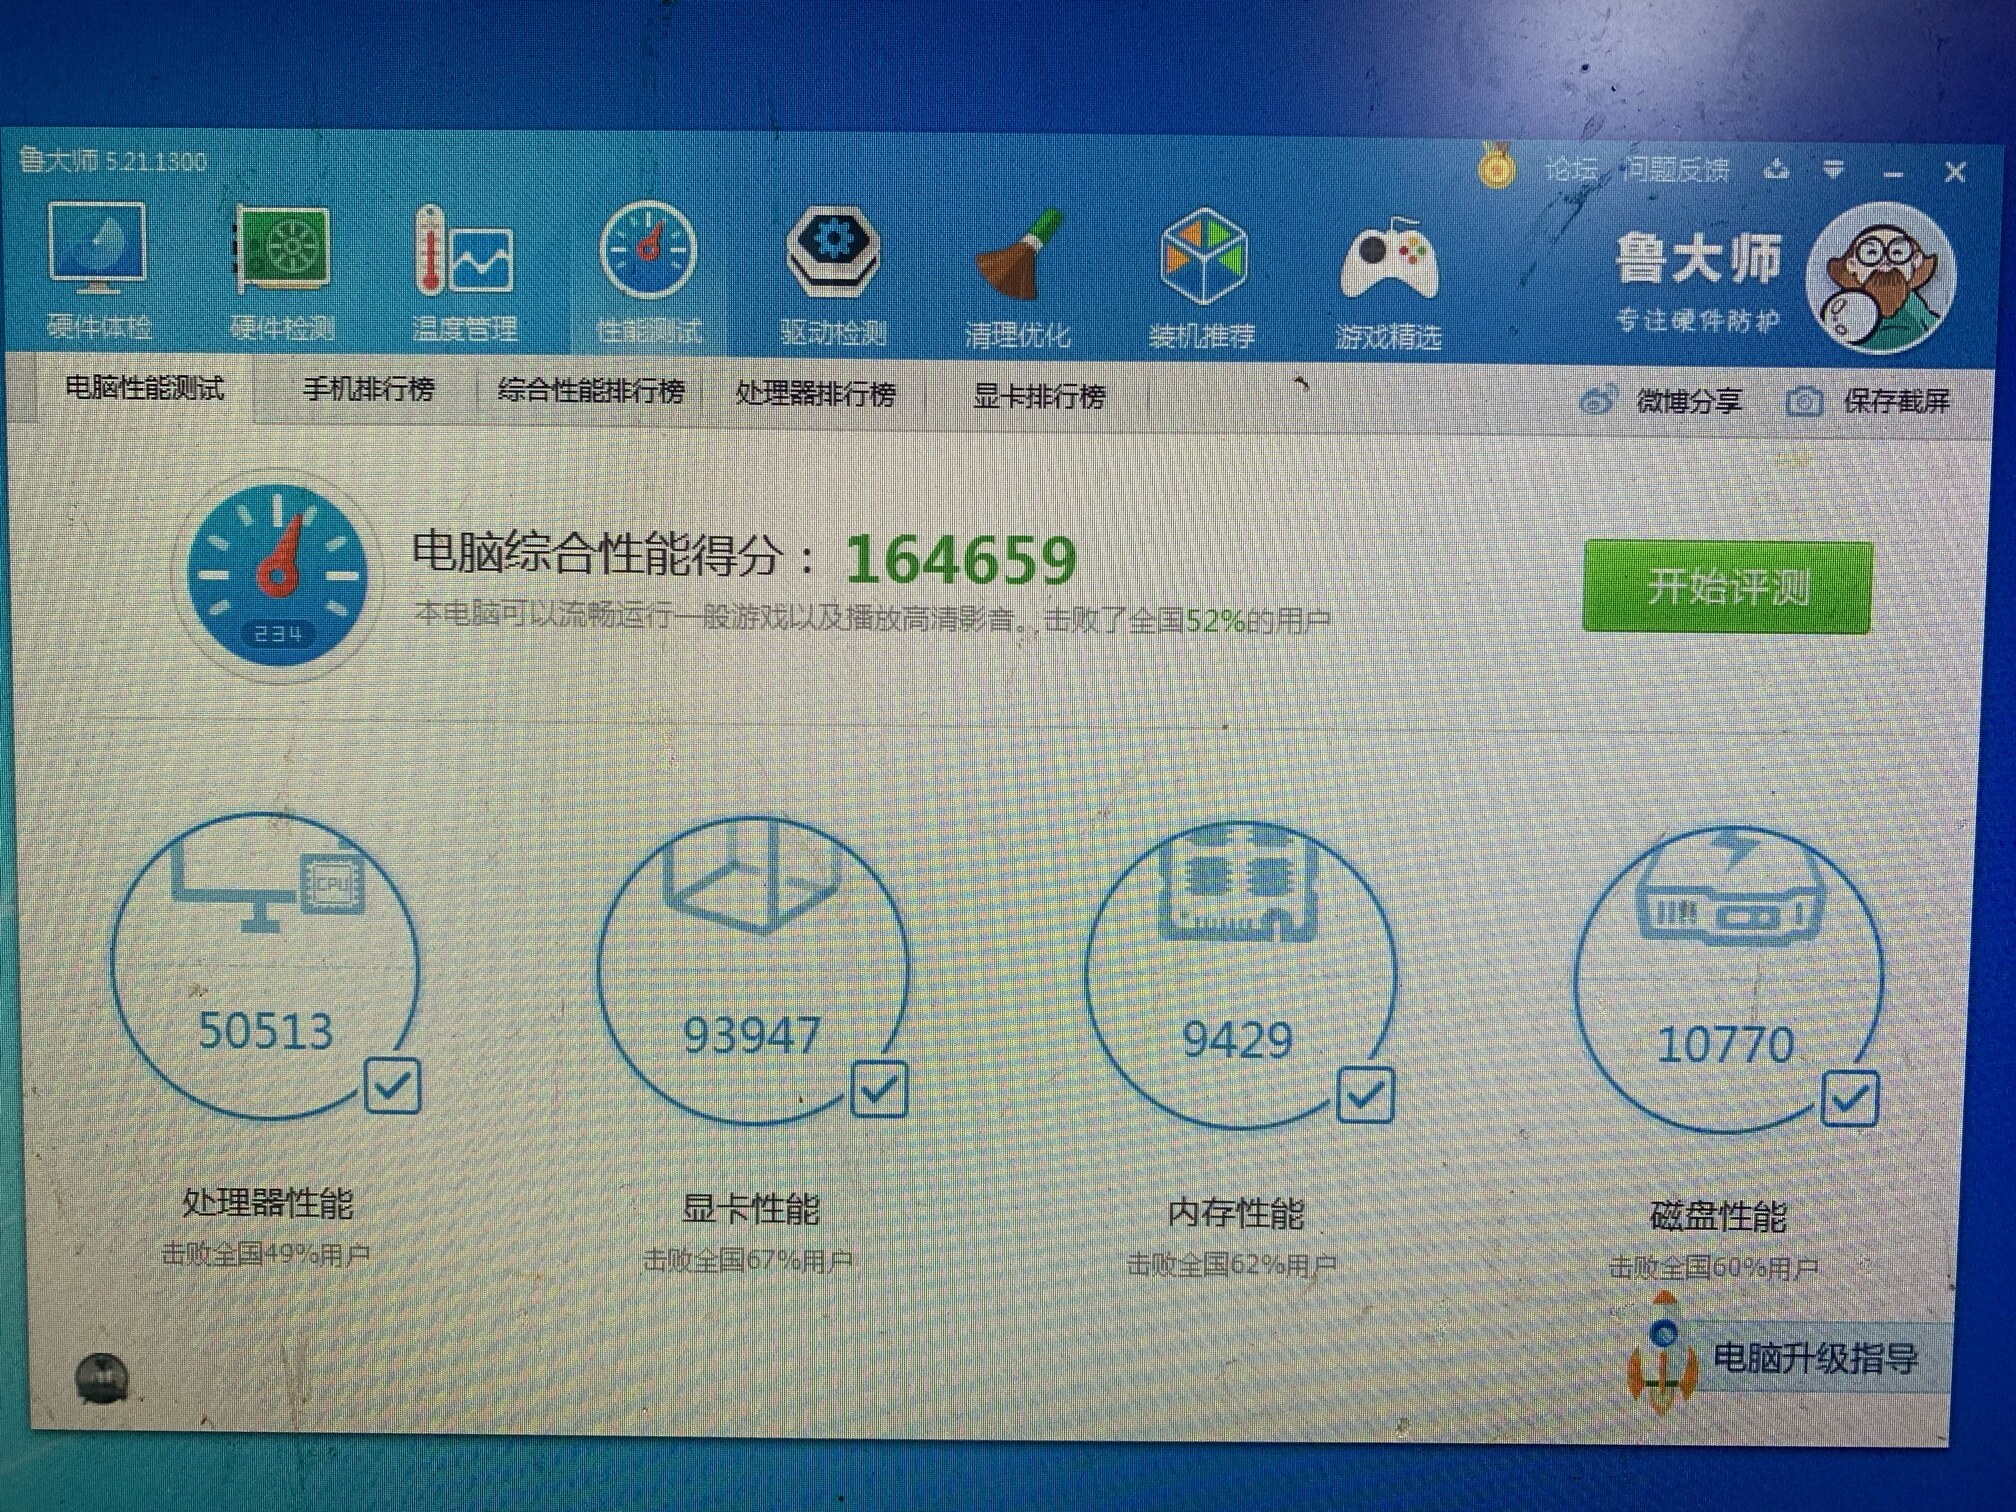Open title bar dropdown menu arrow

(1833, 171)
